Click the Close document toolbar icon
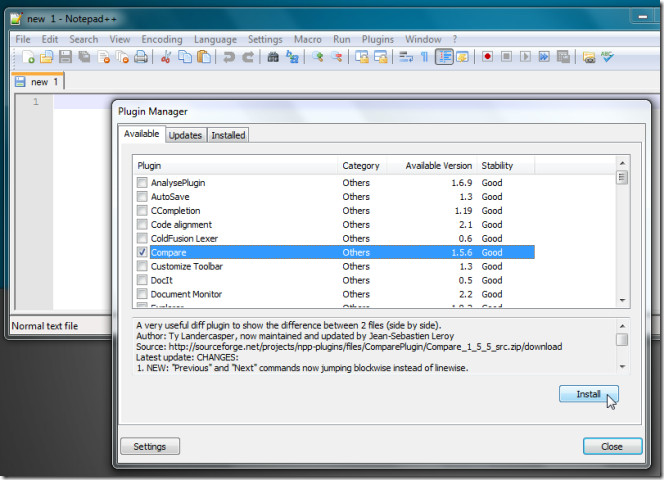The width and height of the screenshot is (664, 480). (103, 57)
